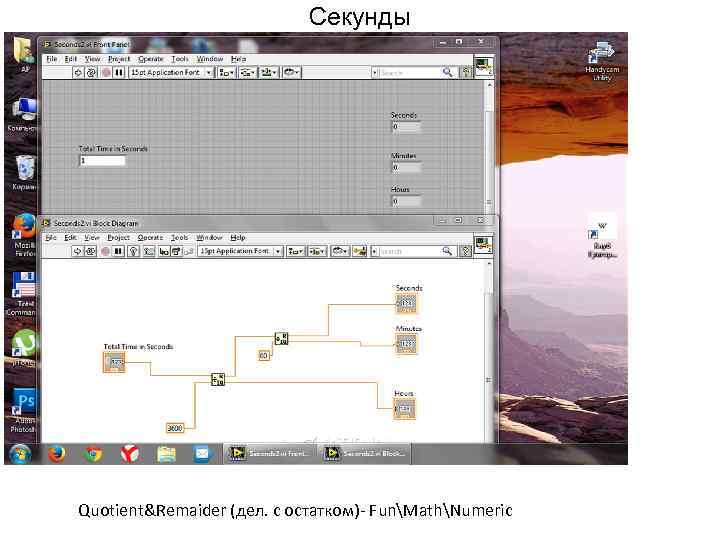Open Firefox from taskbar
Viewport: 720px width, 540px height.
tap(56, 454)
